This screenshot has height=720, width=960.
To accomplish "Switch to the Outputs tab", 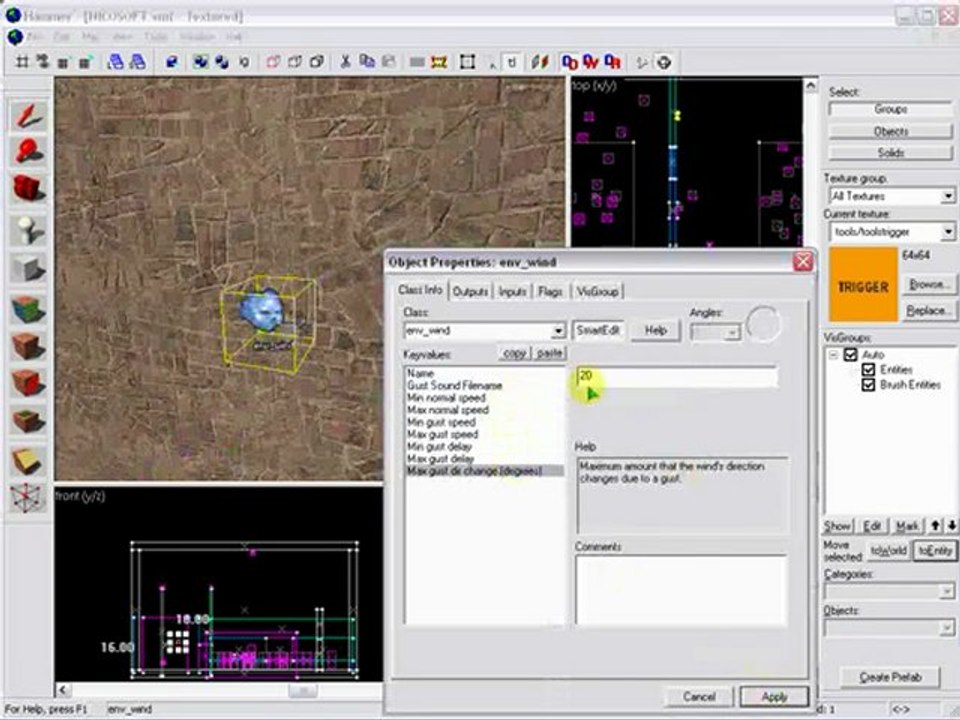I will pyautogui.click(x=470, y=291).
